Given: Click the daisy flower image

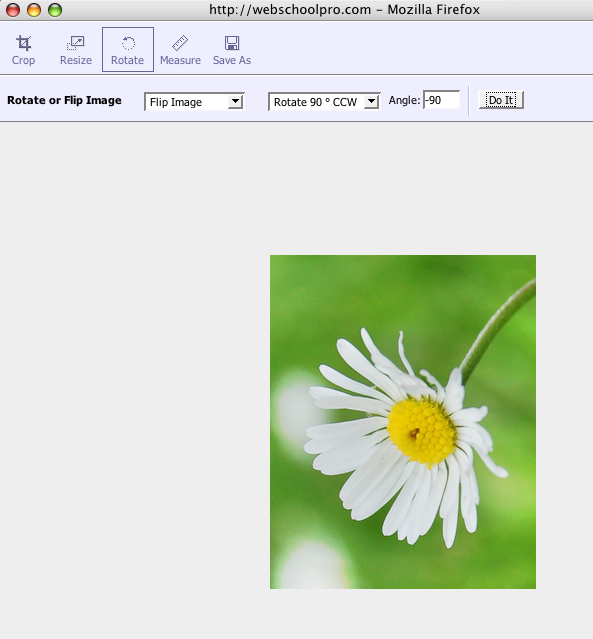Looking at the screenshot, I should tap(403, 422).
